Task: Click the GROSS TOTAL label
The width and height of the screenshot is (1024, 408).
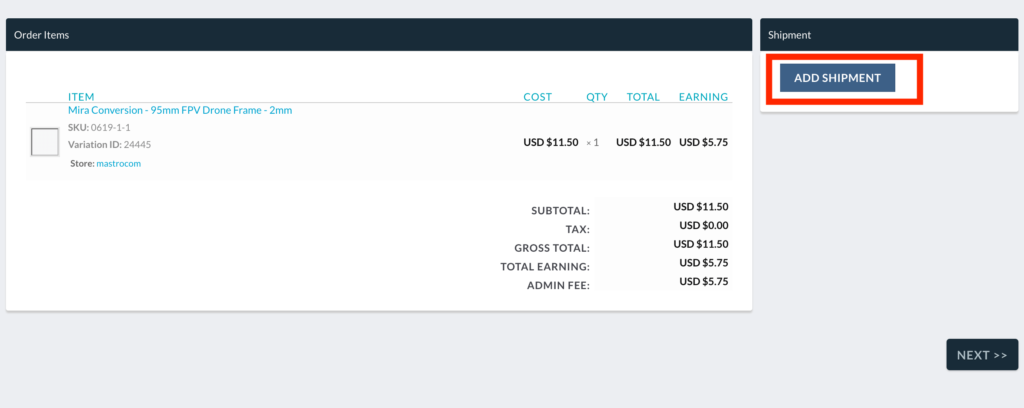Action: 552,247
